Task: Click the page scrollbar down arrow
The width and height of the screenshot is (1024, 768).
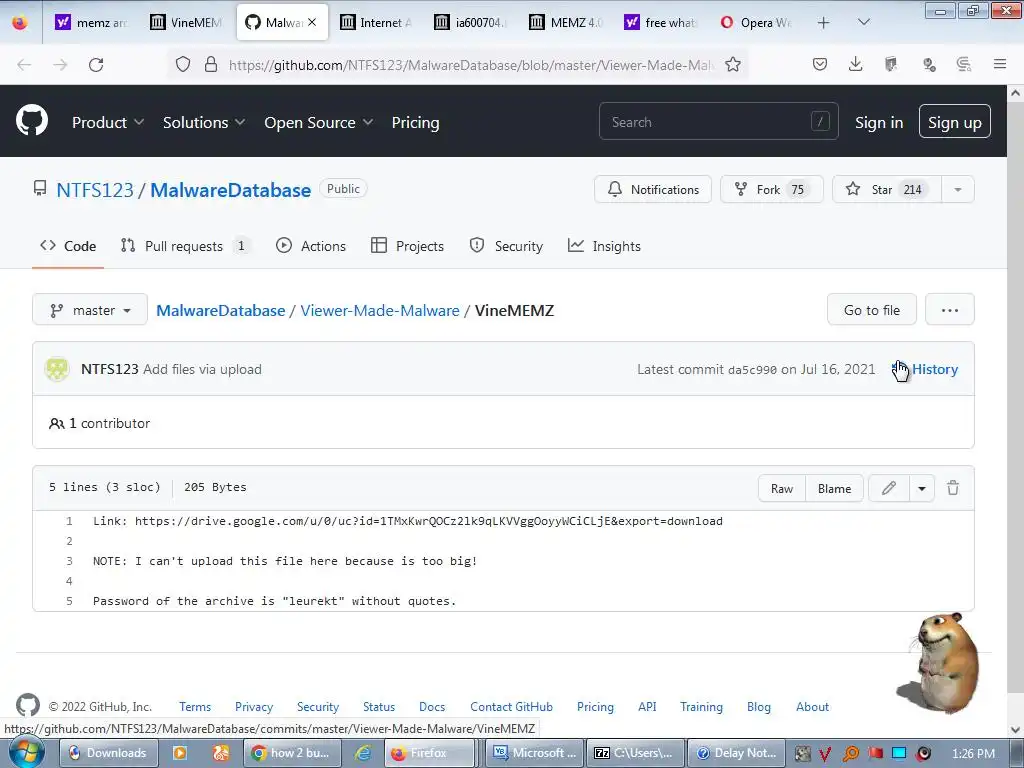Action: (x=1016, y=729)
